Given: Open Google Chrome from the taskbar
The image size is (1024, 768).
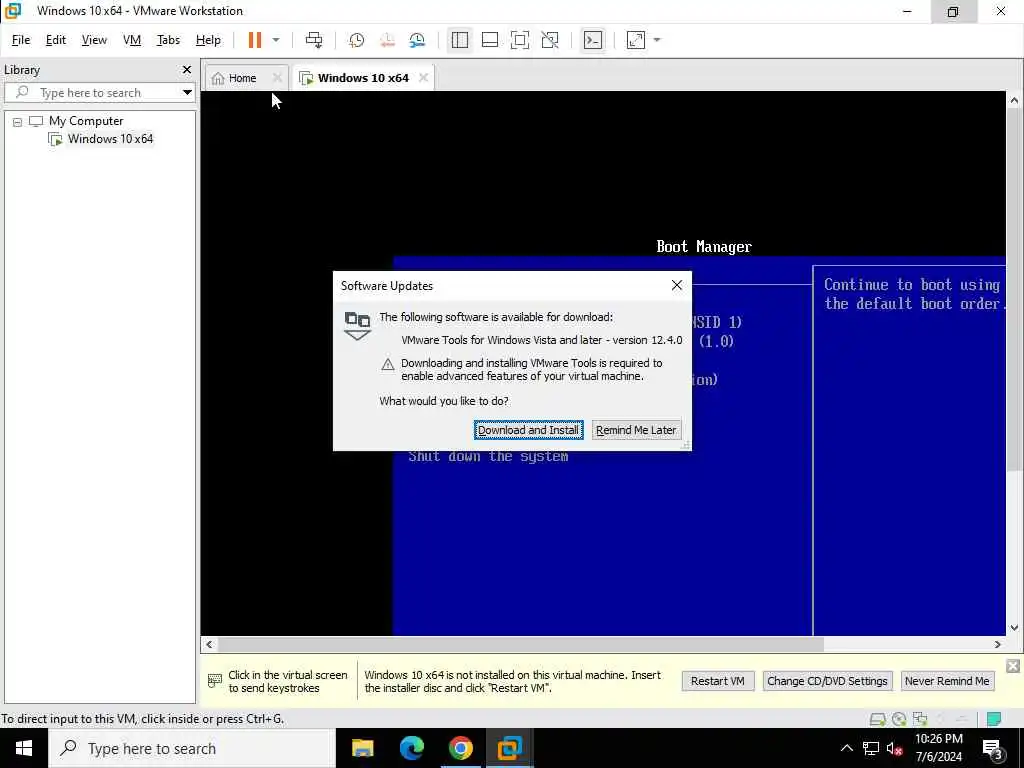Looking at the screenshot, I should pyautogui.click(x=460, y=748).
